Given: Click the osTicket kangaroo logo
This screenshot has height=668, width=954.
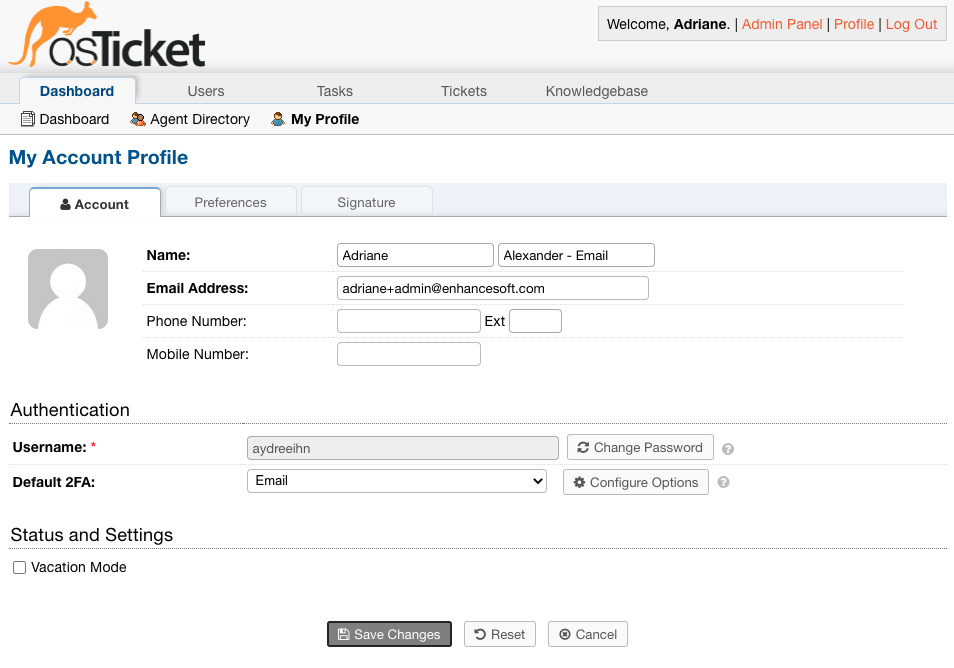Looking at the screenshot, I should point(55,30).
